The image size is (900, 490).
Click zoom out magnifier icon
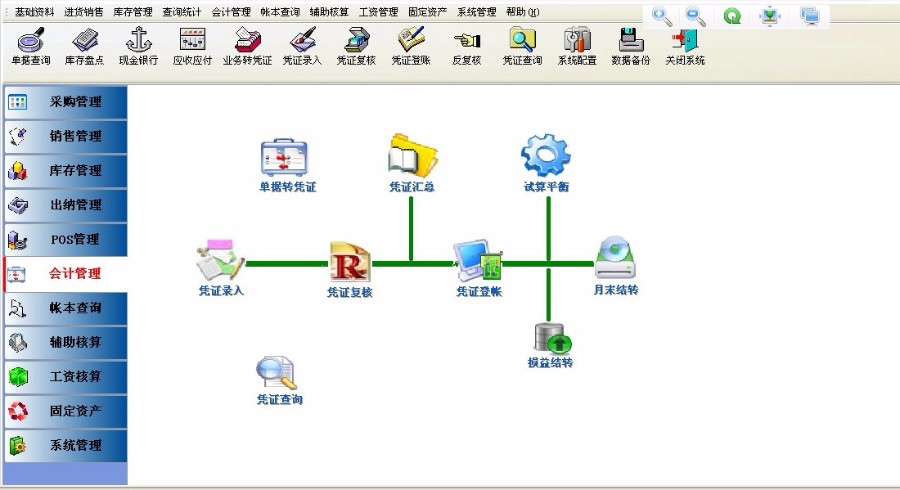pos(696,16)
